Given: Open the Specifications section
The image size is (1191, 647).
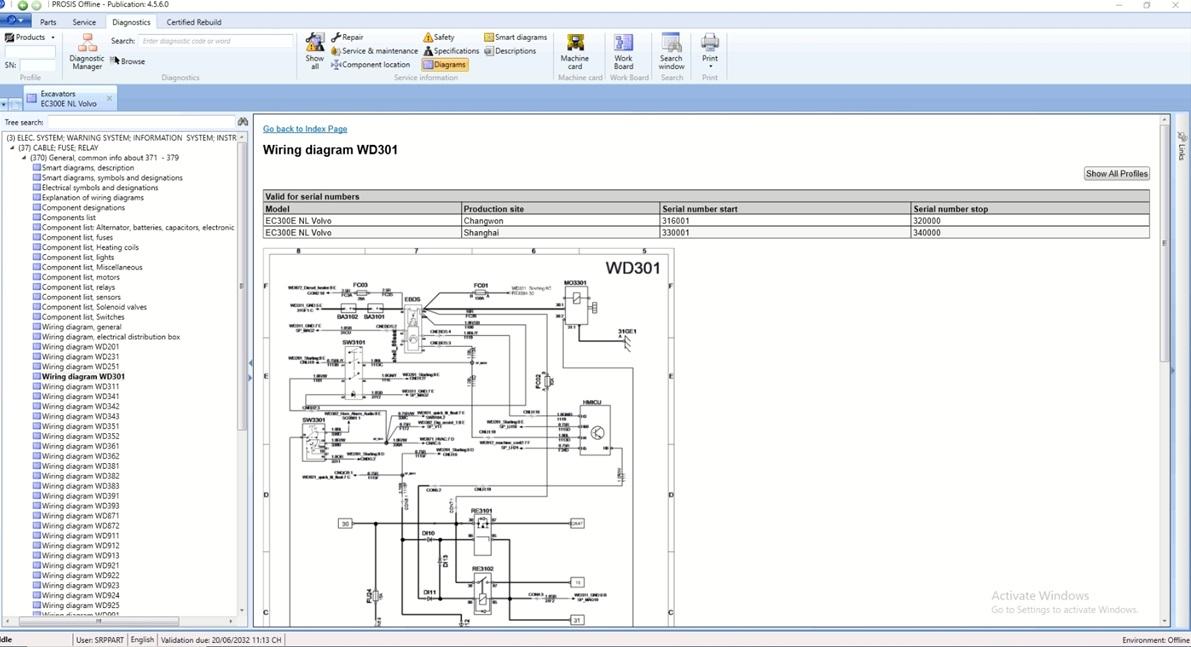Looking at the screenshot, I should pos(451,51).
